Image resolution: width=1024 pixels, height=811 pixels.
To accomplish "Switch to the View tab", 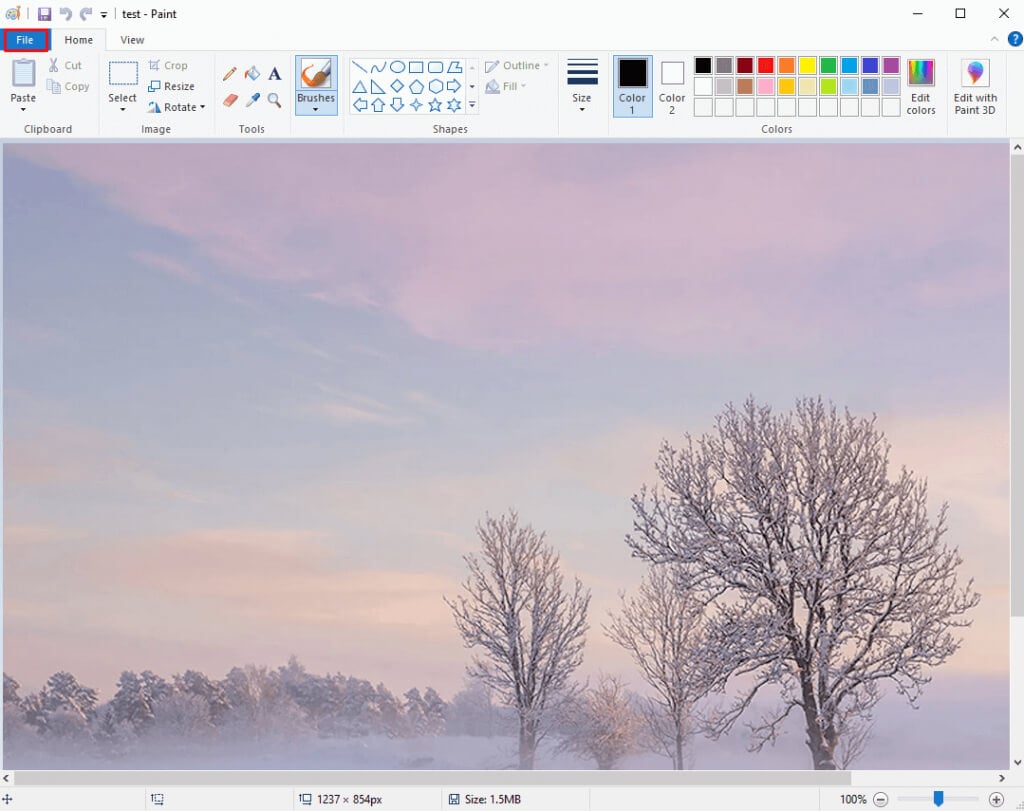I will coord(132,40).
